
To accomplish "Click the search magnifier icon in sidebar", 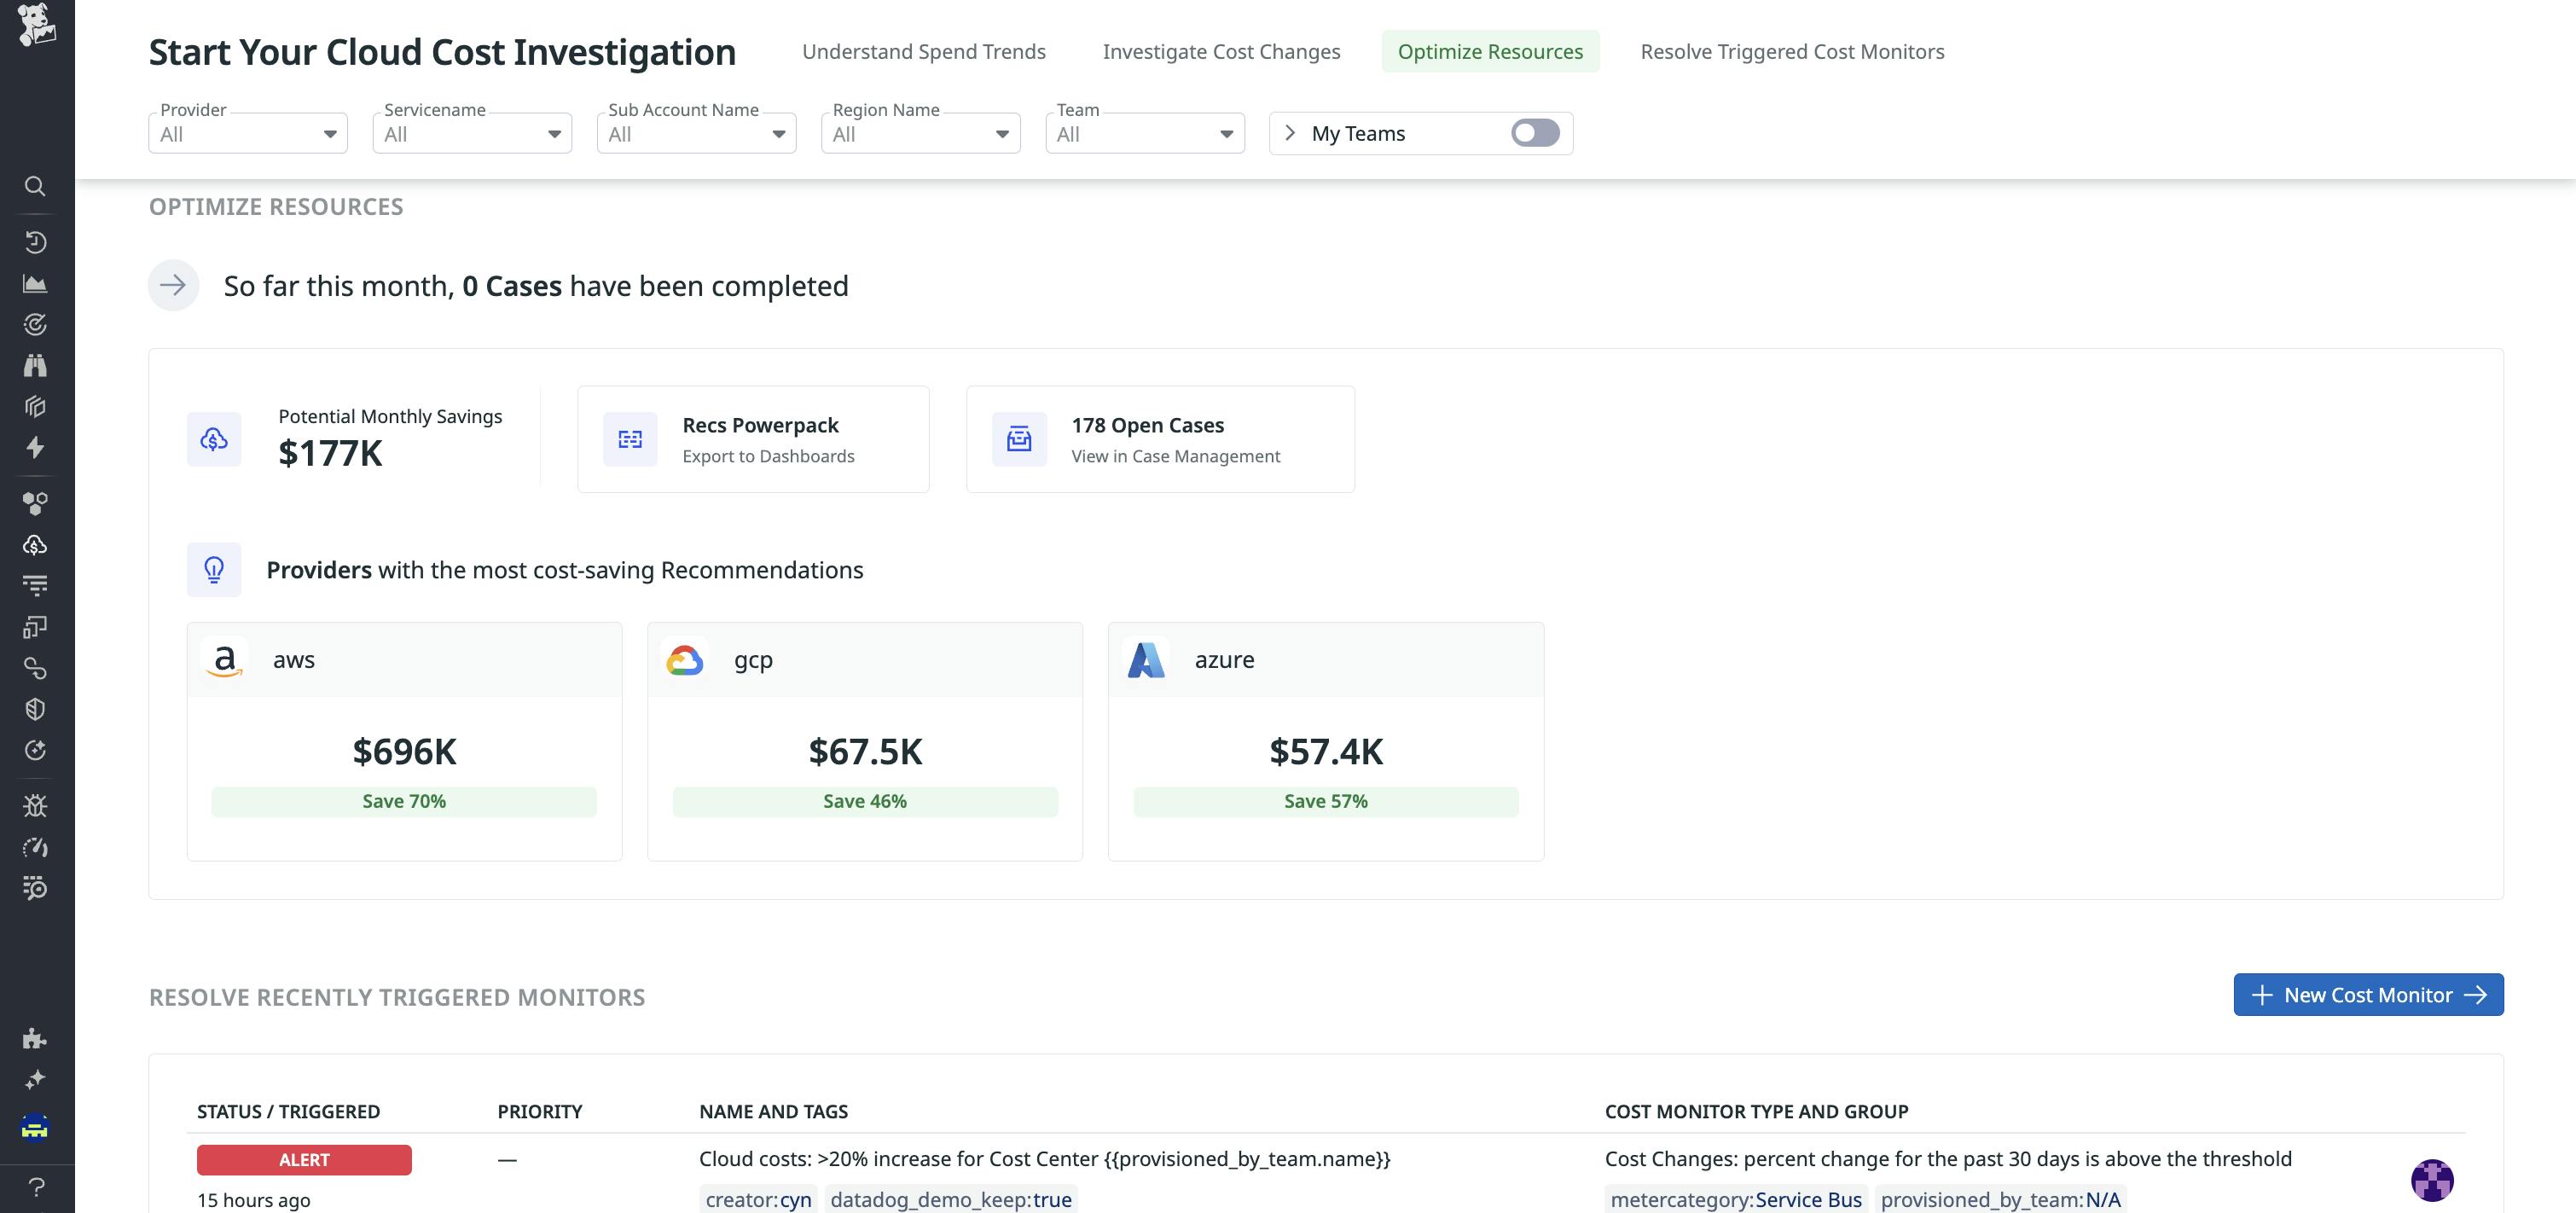I will pos(35,186).
